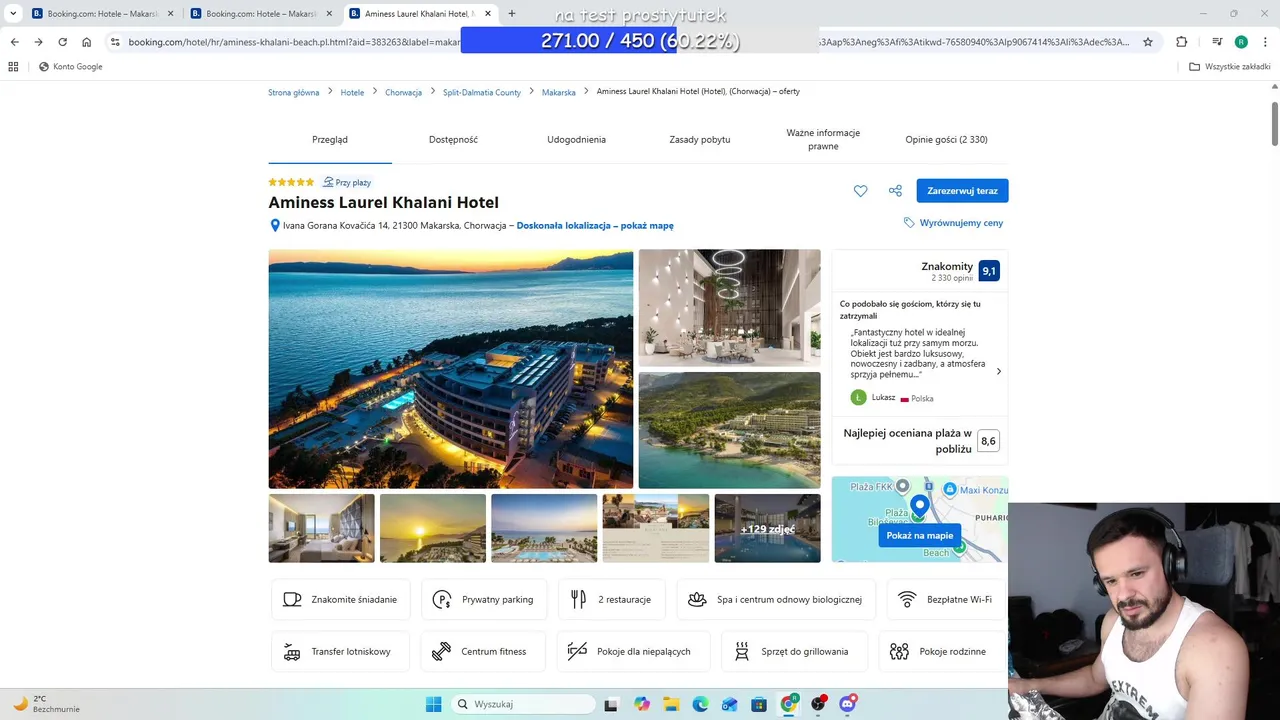This screenshot has width=1280, height=720.
Task: Switch to the Zasady pobytu tab
Action: (x=700, y=139)
